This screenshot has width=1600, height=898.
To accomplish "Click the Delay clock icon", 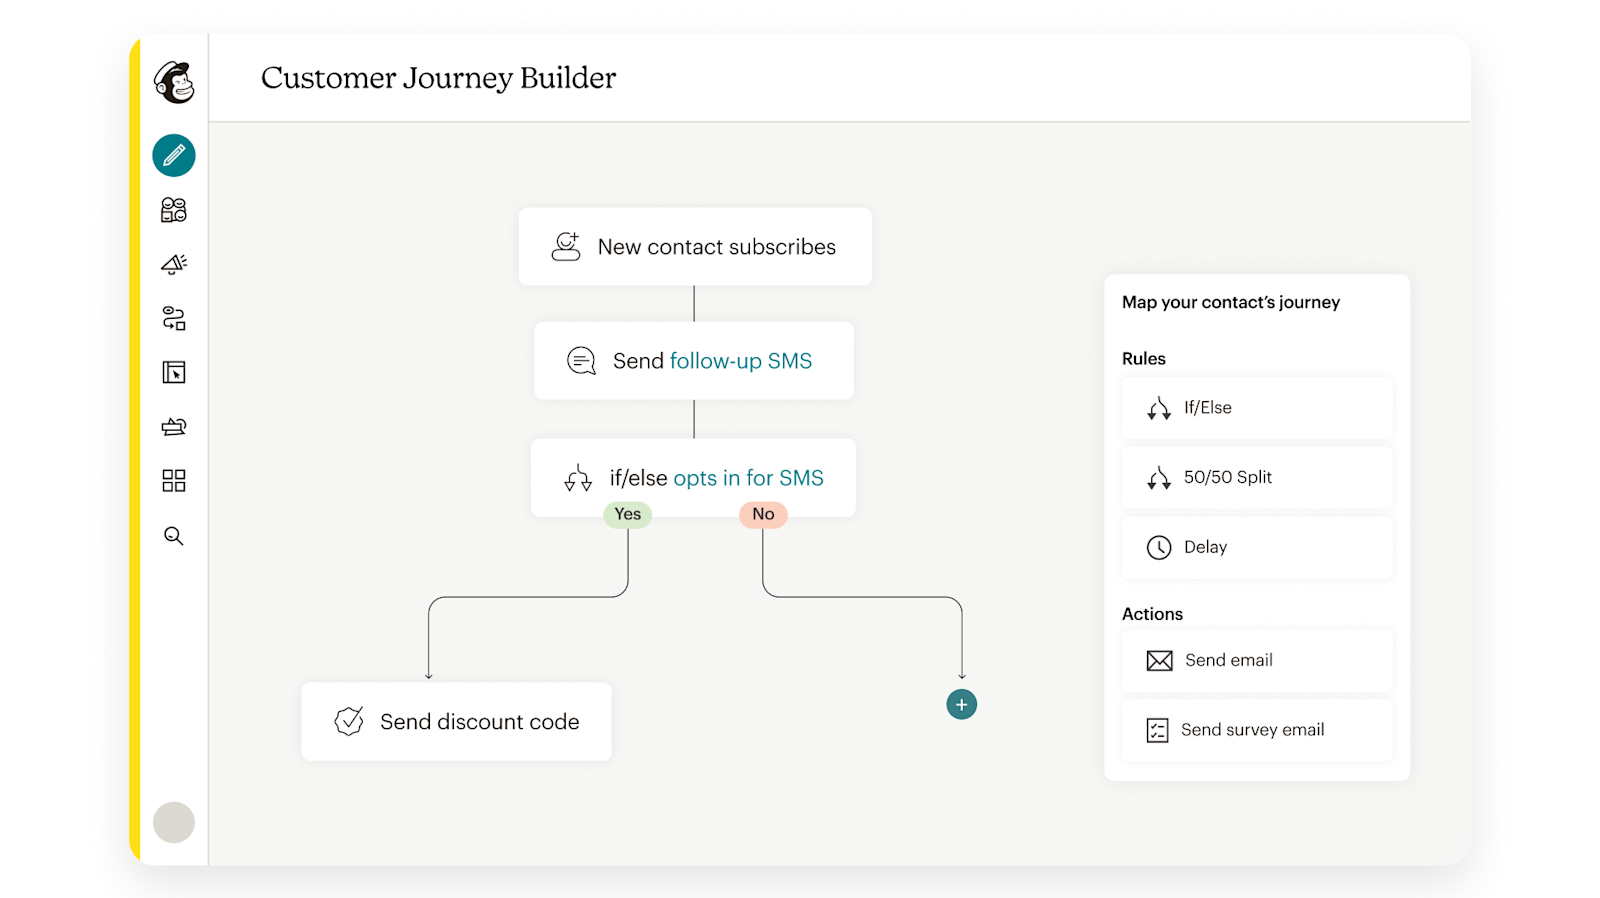I will click(1159, 548).
